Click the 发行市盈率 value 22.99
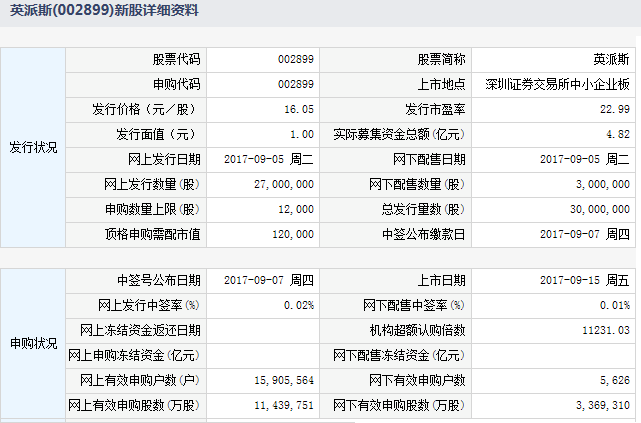The height and width of the screenshot is (423, 641). pyautogui.click(x=614, y=109)
